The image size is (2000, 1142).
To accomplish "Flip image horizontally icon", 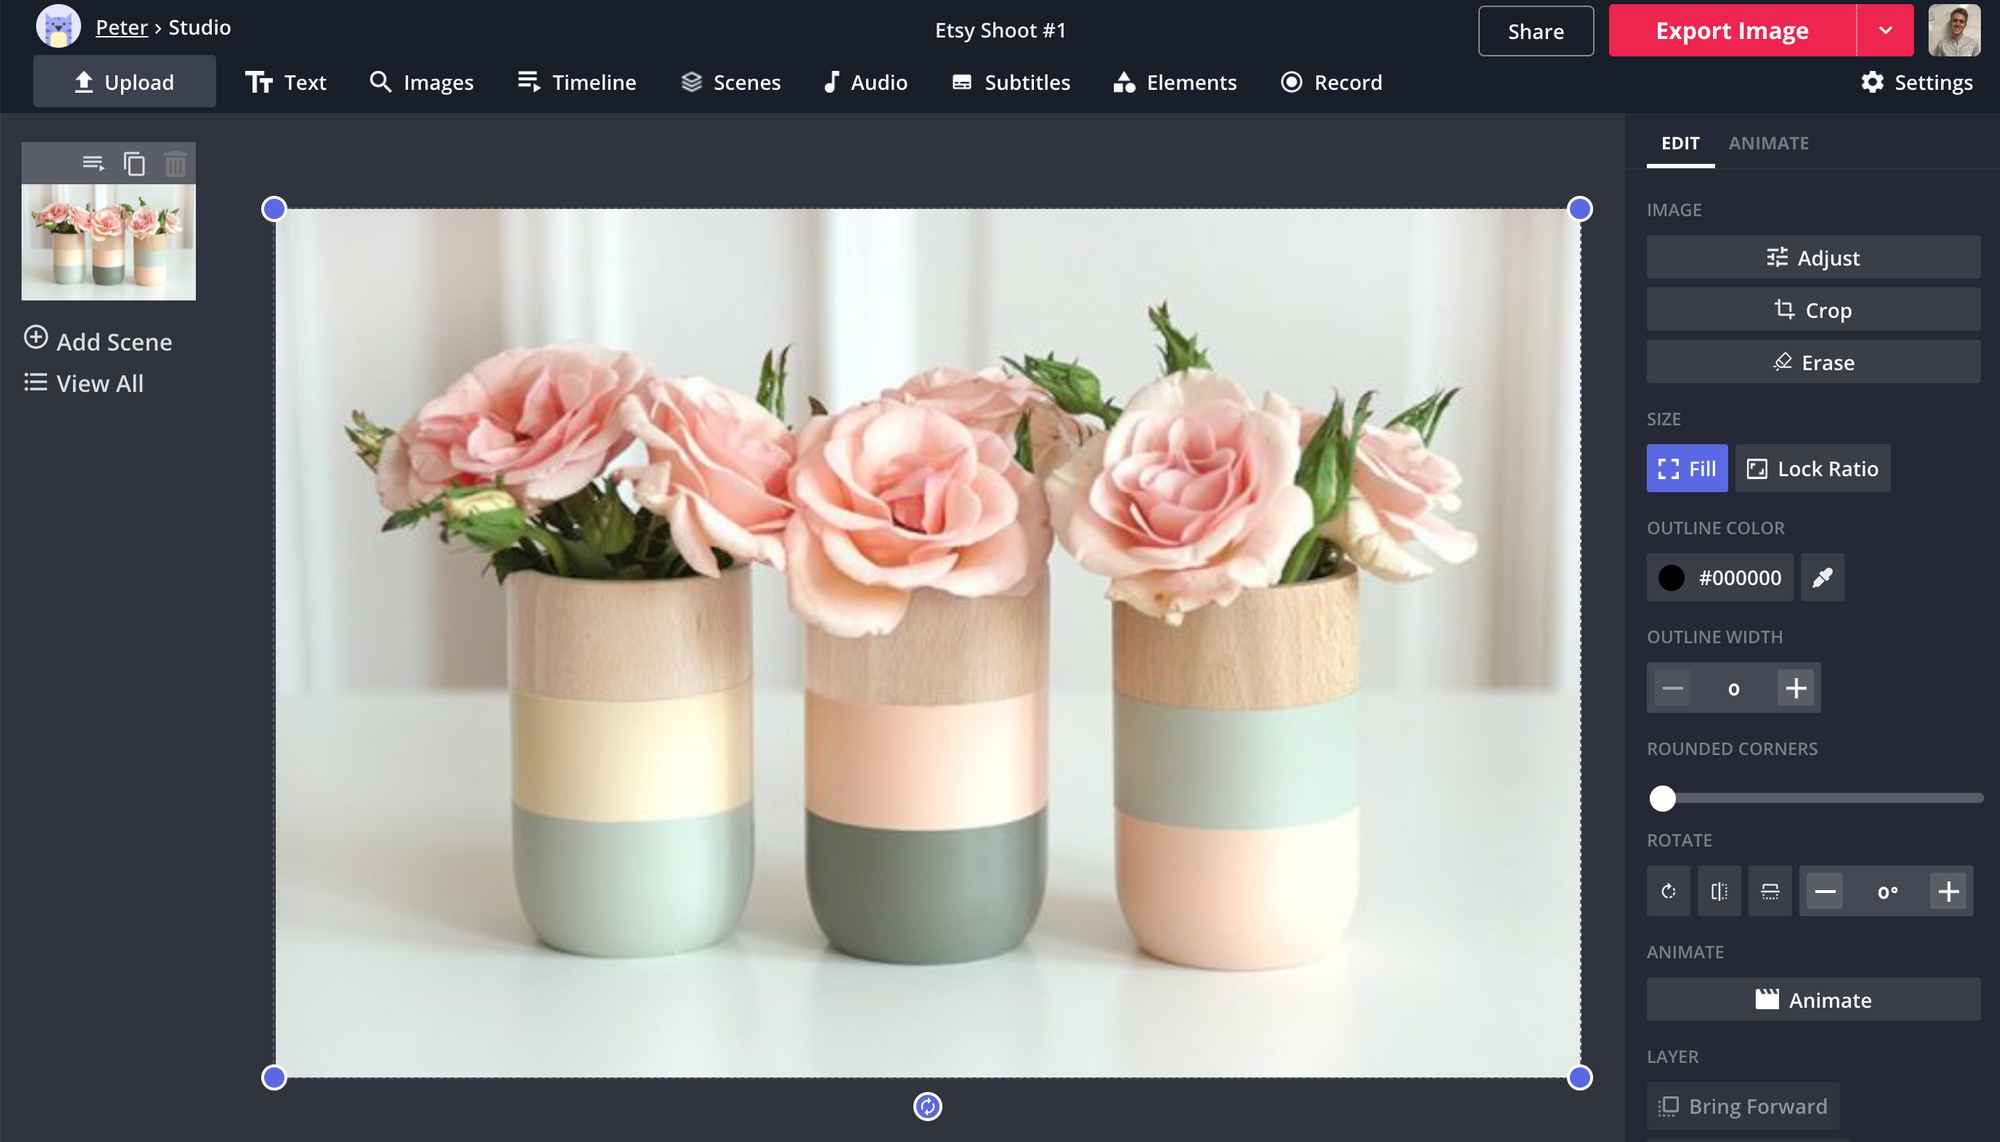I will point(1719,891).
